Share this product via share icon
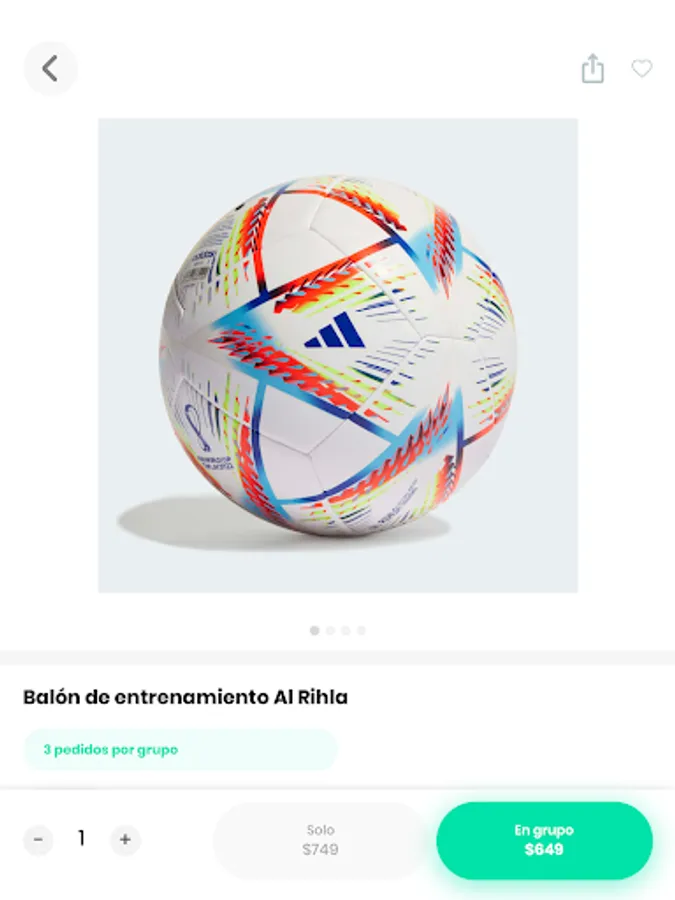Image resolution: width=675 pixels, height=900 pixels. point(592,68)
